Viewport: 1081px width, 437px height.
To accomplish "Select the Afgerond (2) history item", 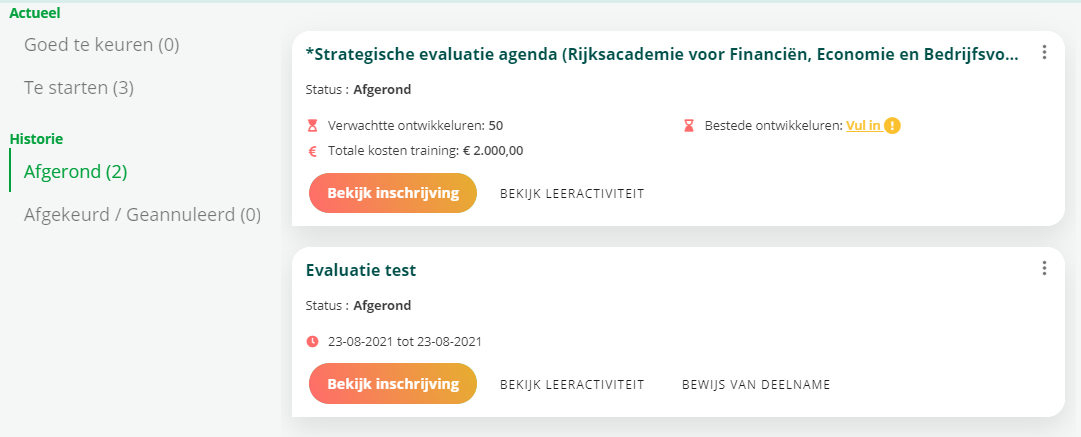I will click(76, 171).
